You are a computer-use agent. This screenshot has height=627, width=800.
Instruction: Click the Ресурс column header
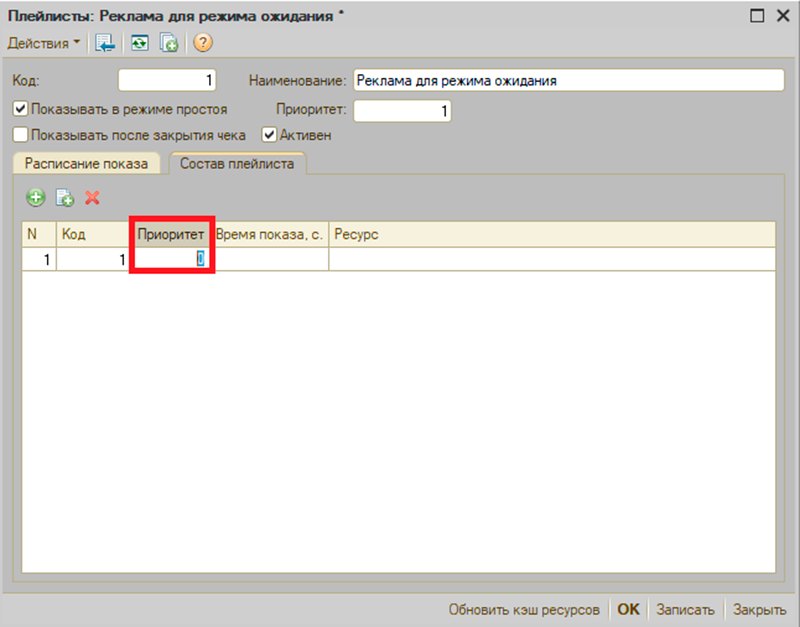click(x=552, y=235)
